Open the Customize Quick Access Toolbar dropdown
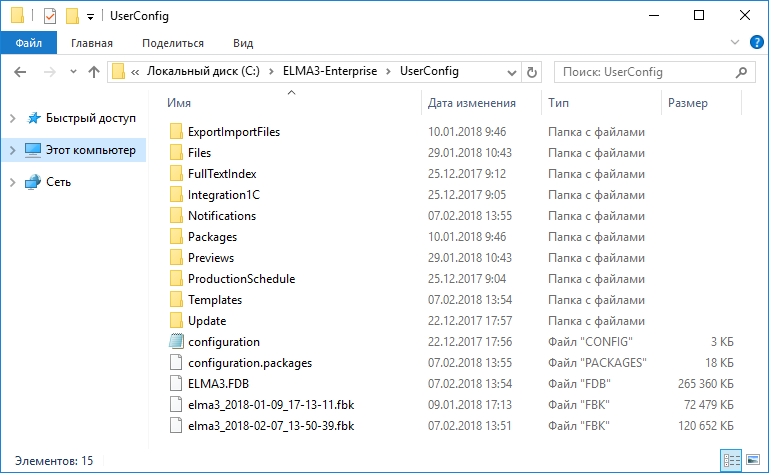This screenshot has height=473, width=769. 90,17
